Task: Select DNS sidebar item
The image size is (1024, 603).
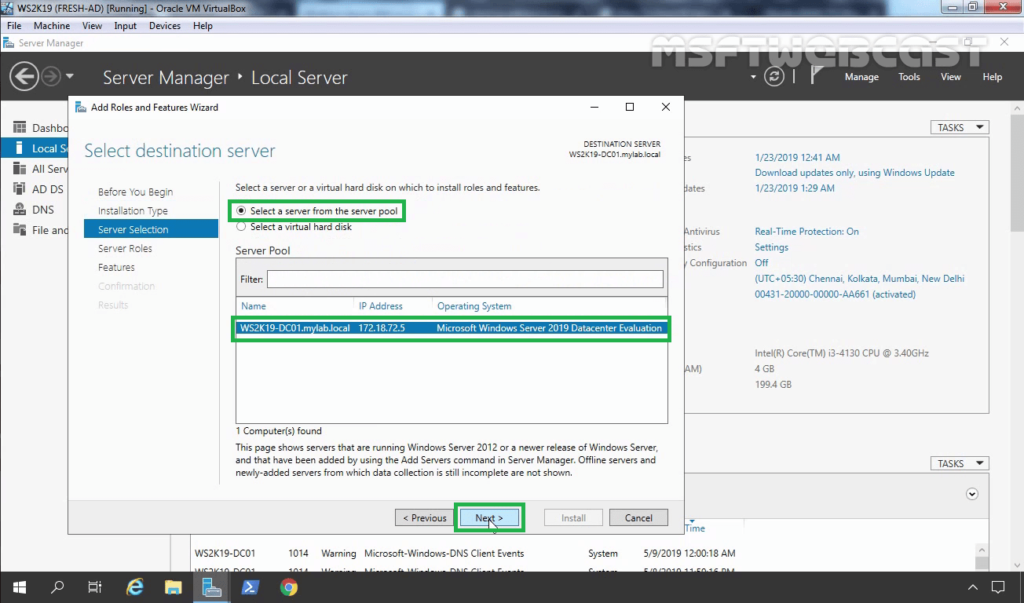Action: (34, 209)
